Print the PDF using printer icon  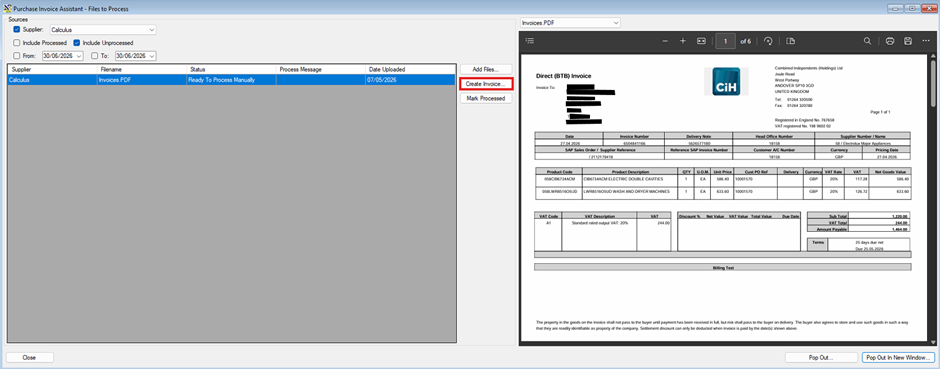pyautogui.click(x=890, y=41)
